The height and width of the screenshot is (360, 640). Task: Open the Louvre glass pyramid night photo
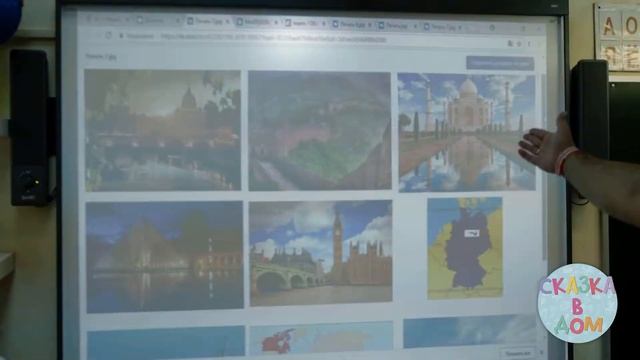pyautogui.click(x=164, y=256)
